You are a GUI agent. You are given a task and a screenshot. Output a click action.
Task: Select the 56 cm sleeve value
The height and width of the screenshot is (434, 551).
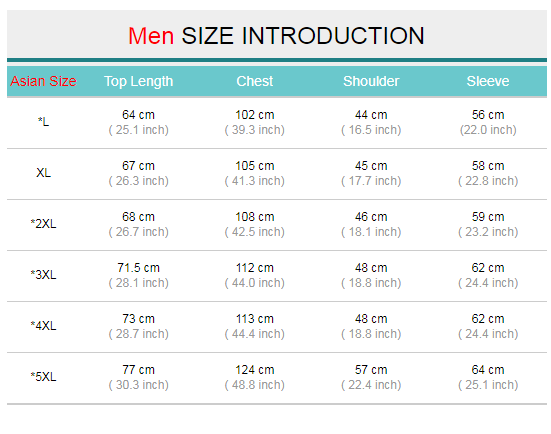(488, 115)
